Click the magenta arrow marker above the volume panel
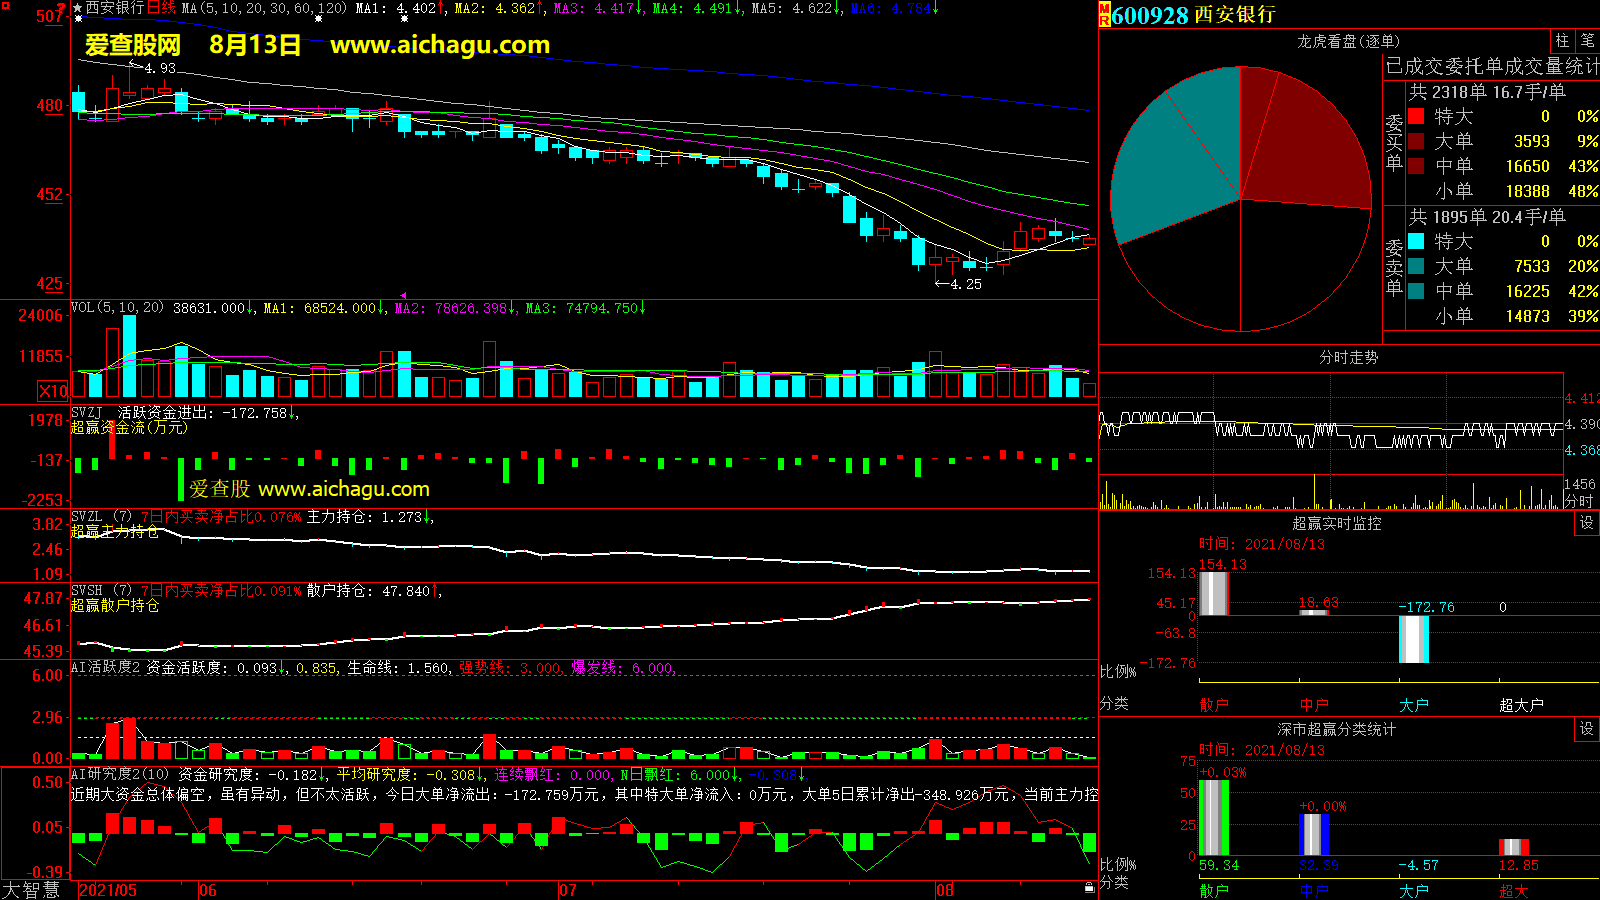The image size is (1600, 900). (403, 296)
